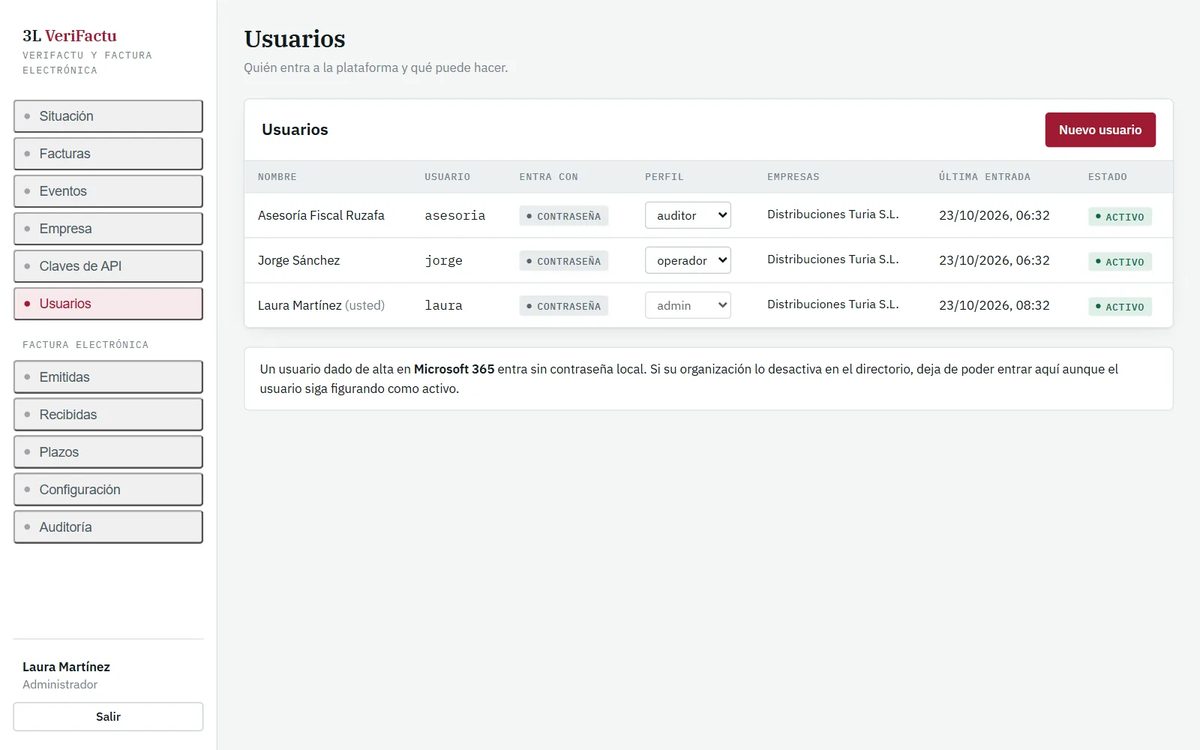Click the EMPRESAS column header

click(x=793, y=177)
